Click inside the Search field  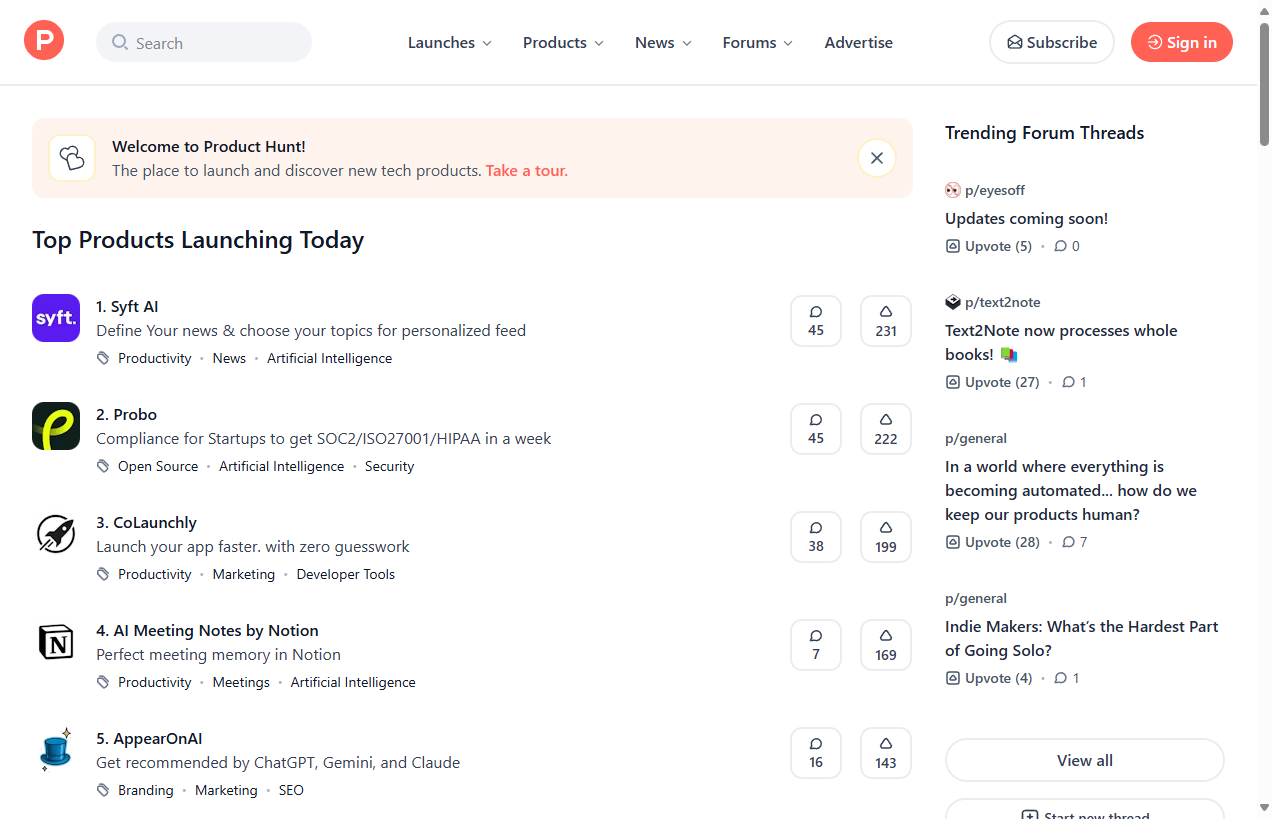click(203, 42)
